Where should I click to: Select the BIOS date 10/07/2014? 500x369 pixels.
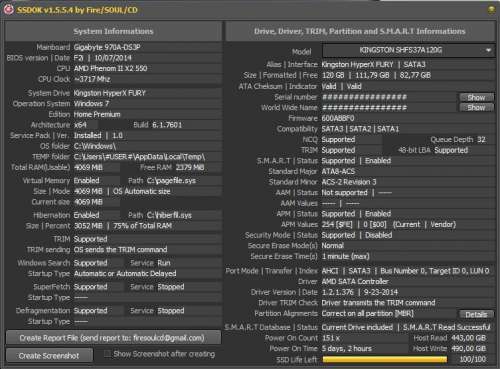113,58
